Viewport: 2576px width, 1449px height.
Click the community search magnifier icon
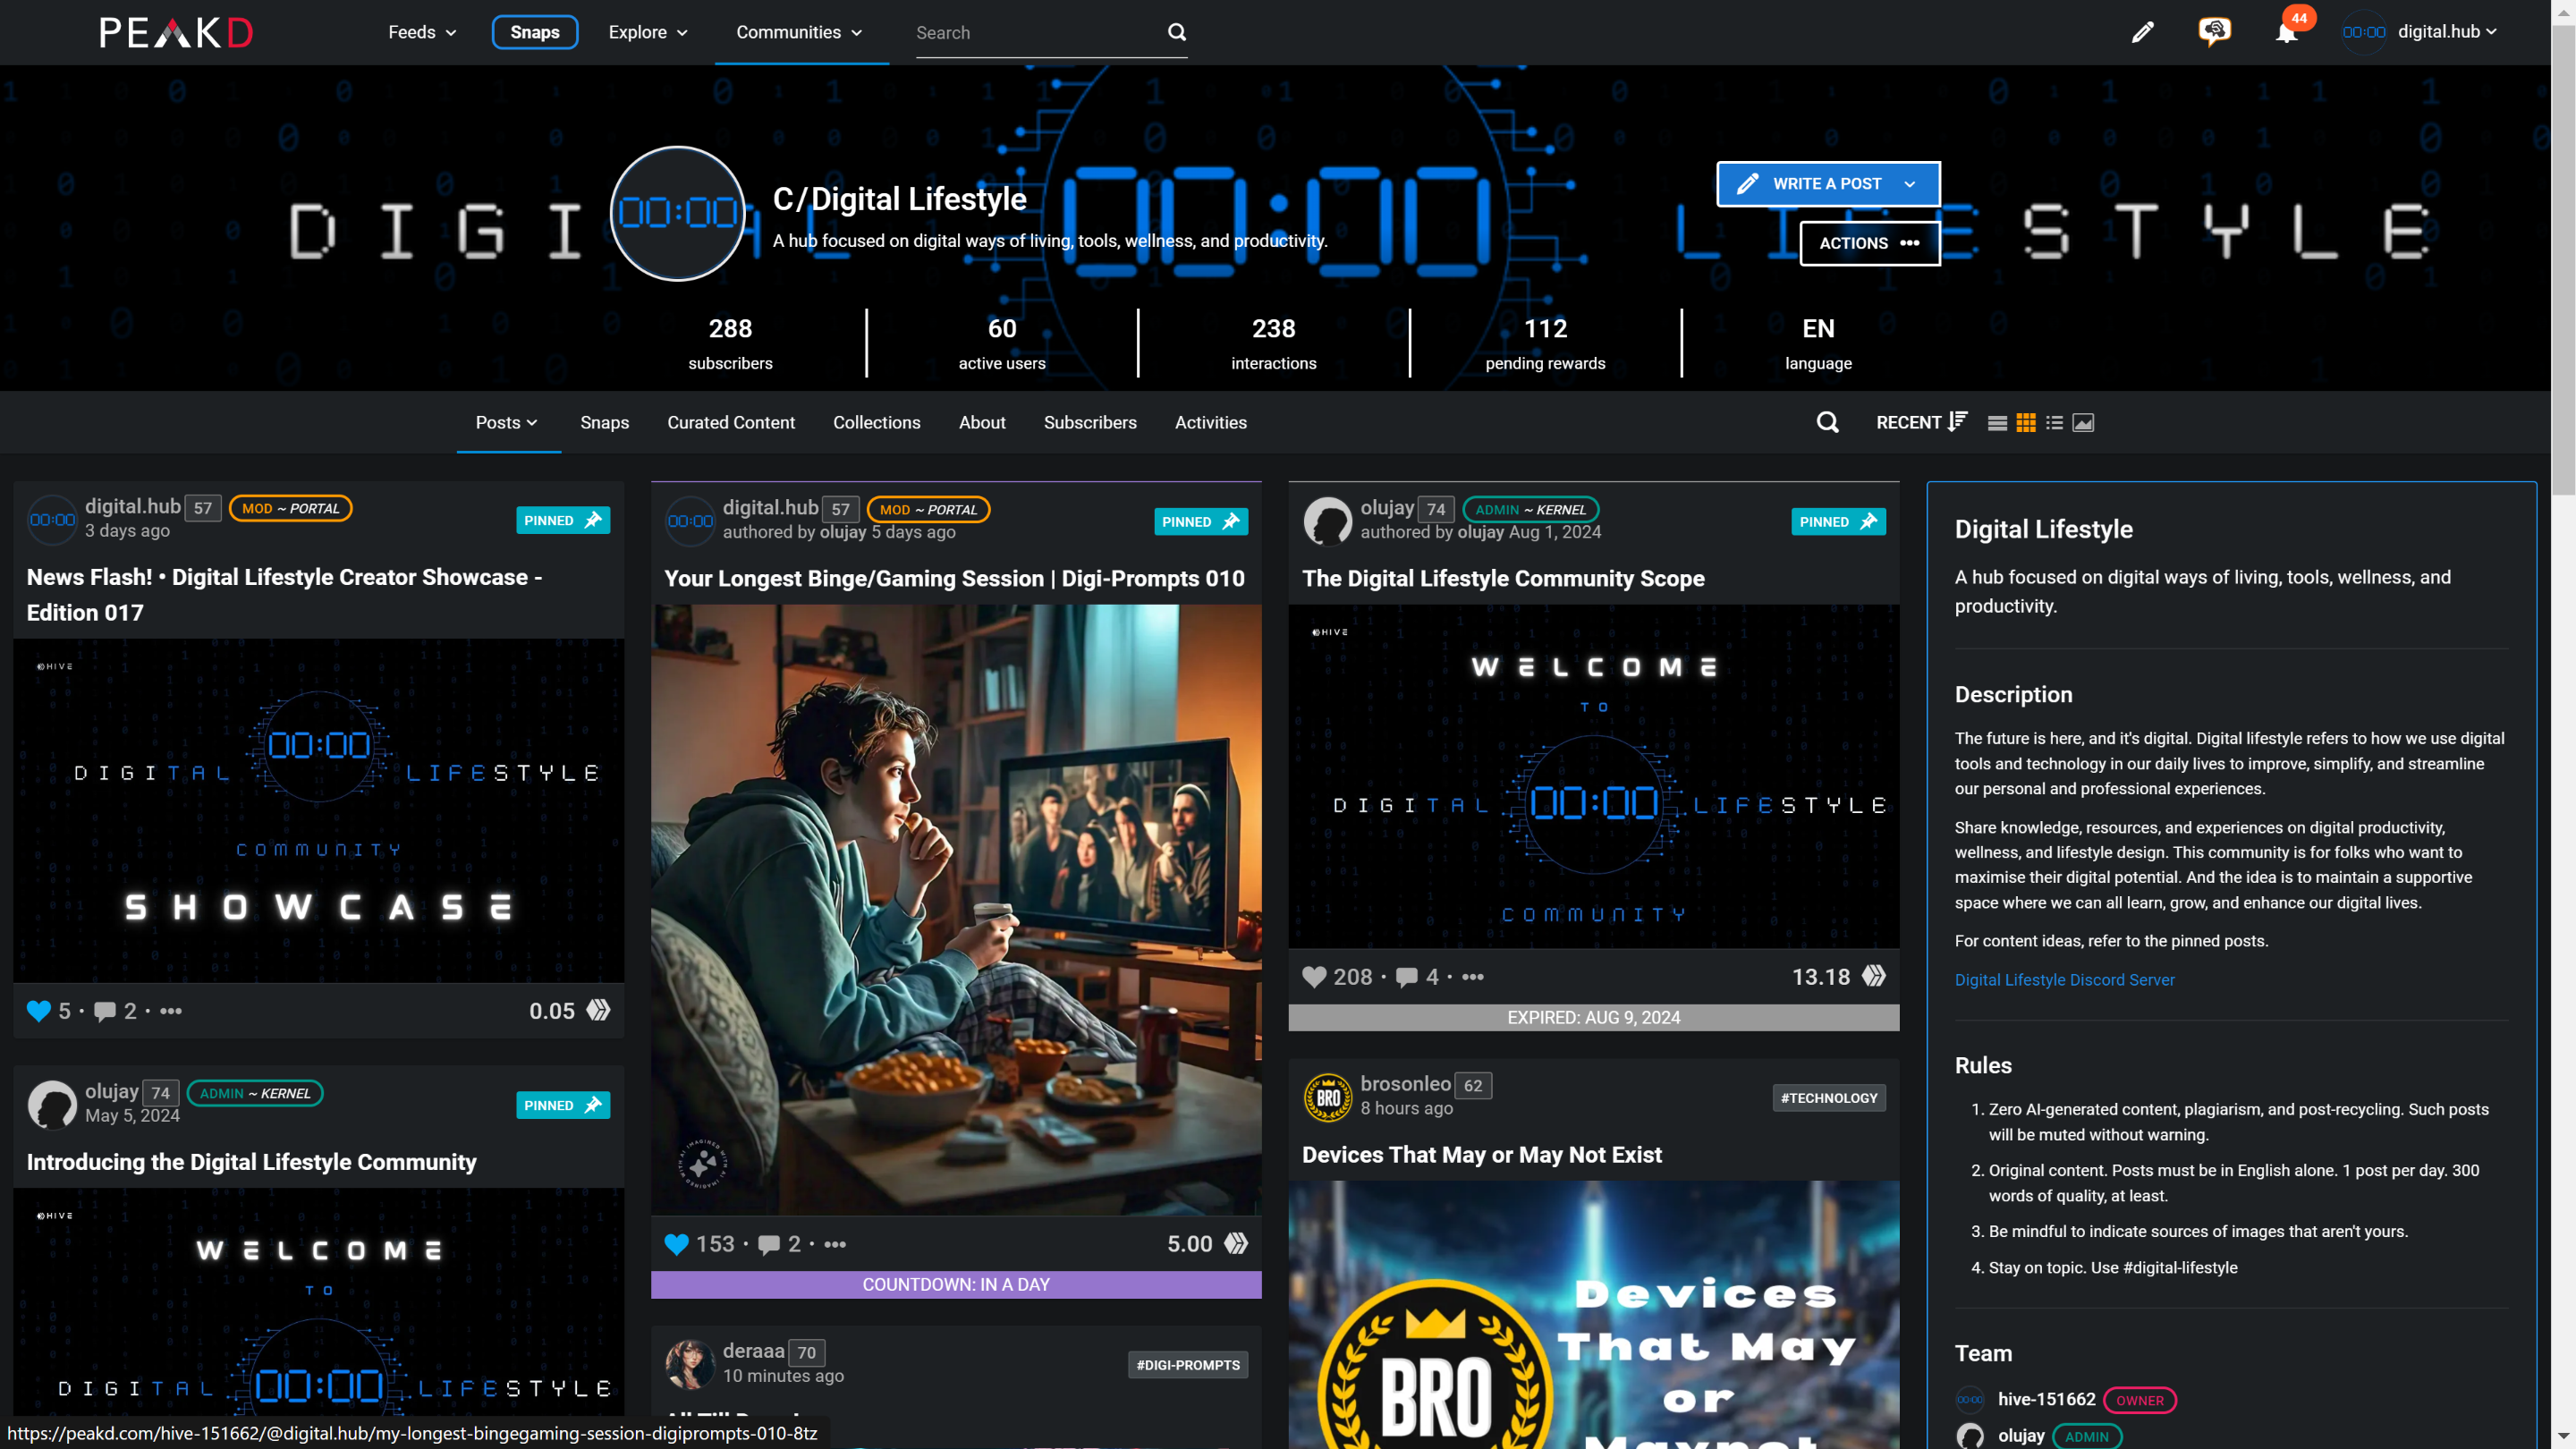click(x=1827, y=422)
